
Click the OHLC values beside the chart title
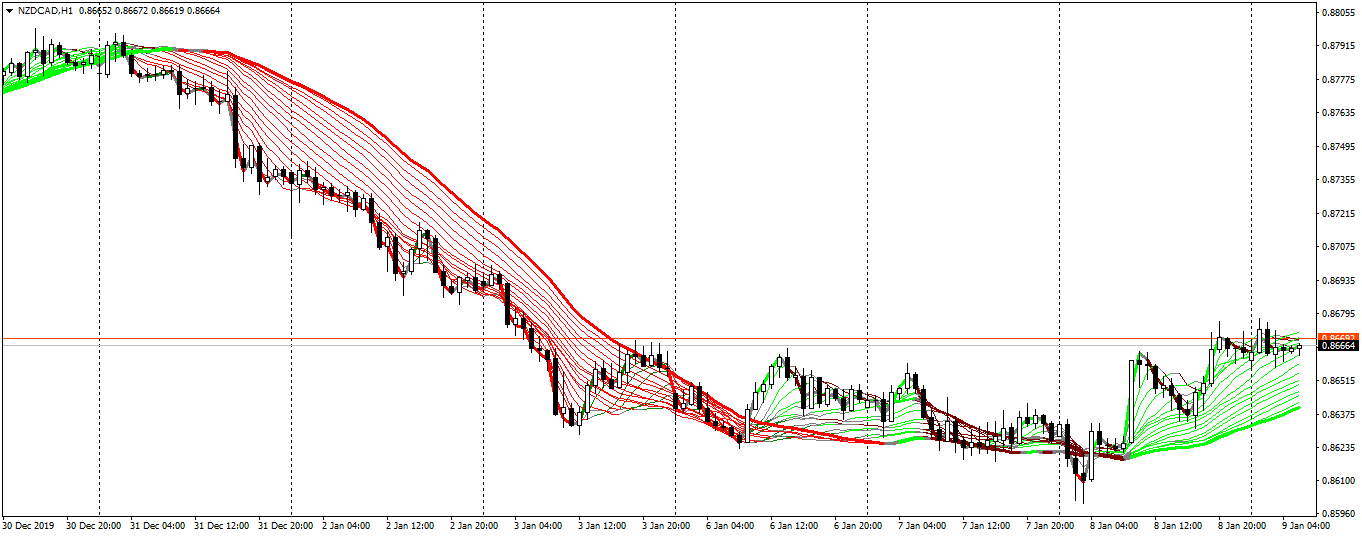[x=148, y=10]
